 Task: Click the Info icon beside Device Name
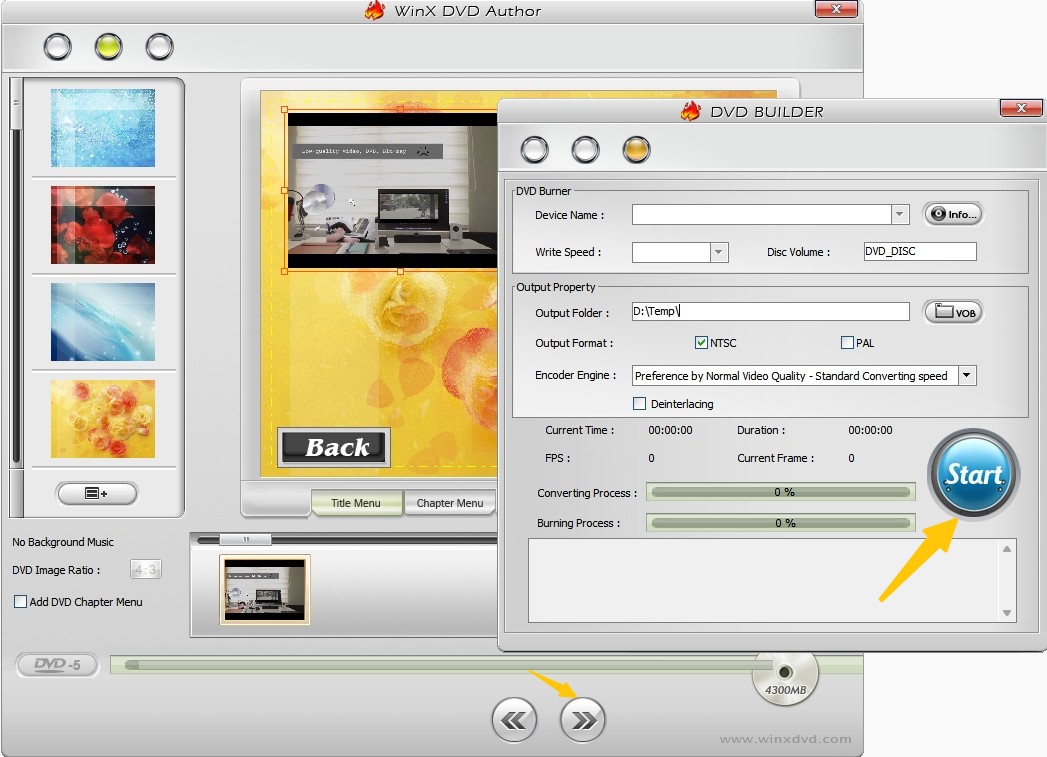click(x=953, y=213)
